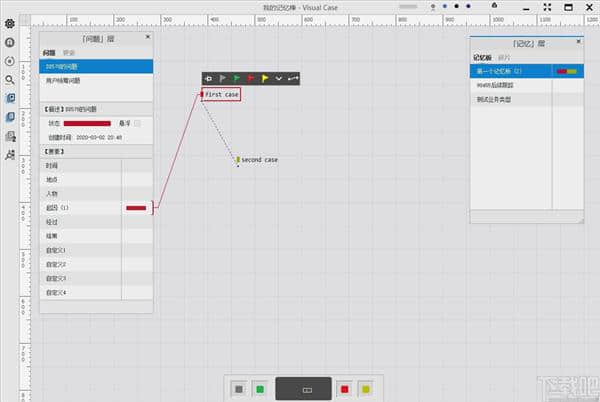Click the dark center button in bottom toolbar
This screenshot has width=600, height=402.
coord(303,389)
